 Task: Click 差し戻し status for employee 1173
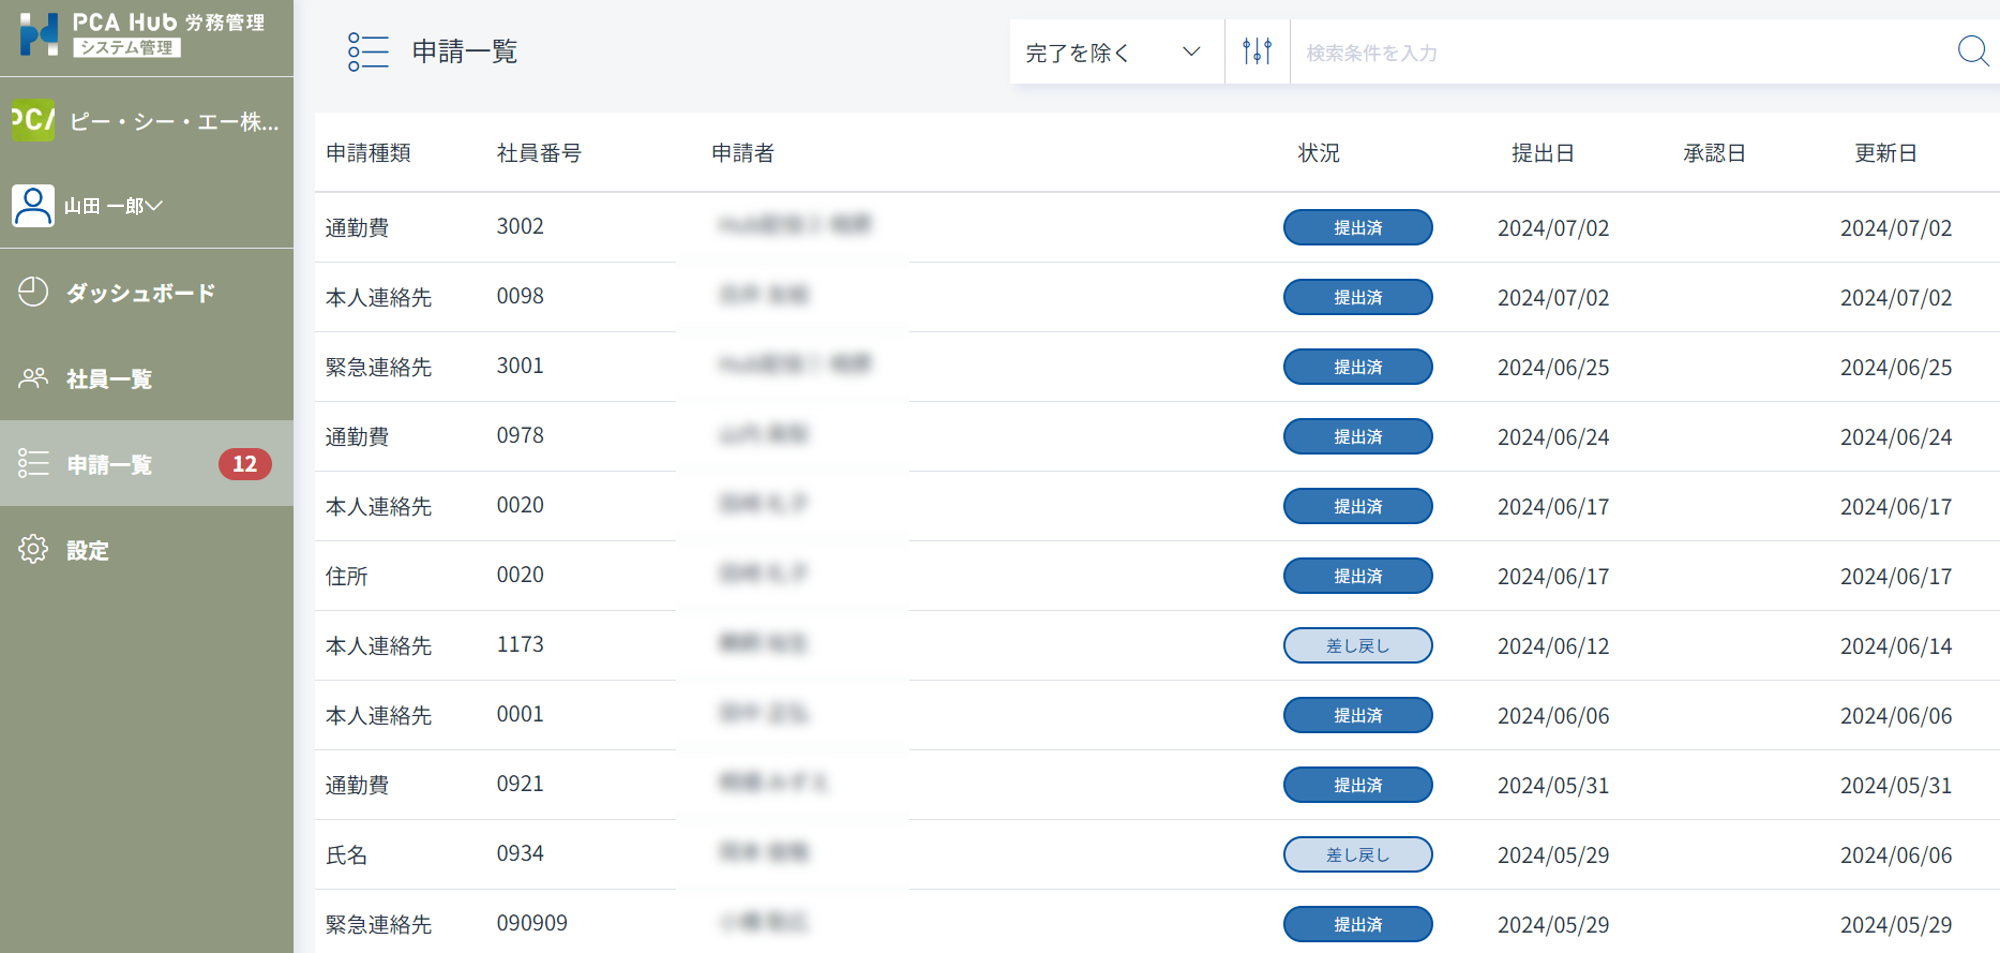pyautogui.click(x=1358, y=645)
